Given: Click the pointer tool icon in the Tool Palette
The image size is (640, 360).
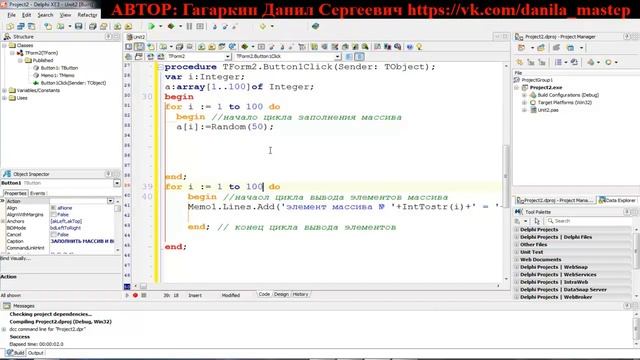Looking at the screenshot, I should point(537,221).
